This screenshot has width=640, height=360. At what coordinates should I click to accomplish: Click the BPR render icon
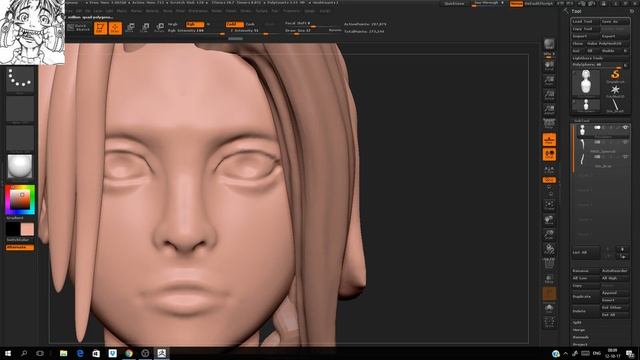pos(549,45)
